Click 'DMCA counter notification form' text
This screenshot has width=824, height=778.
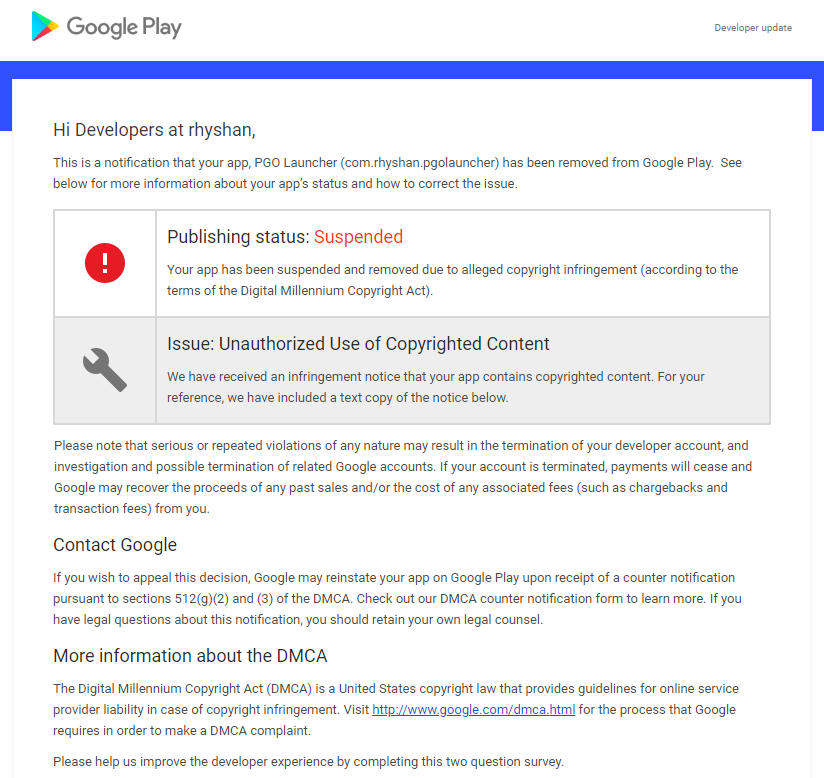tap(531, 599)
